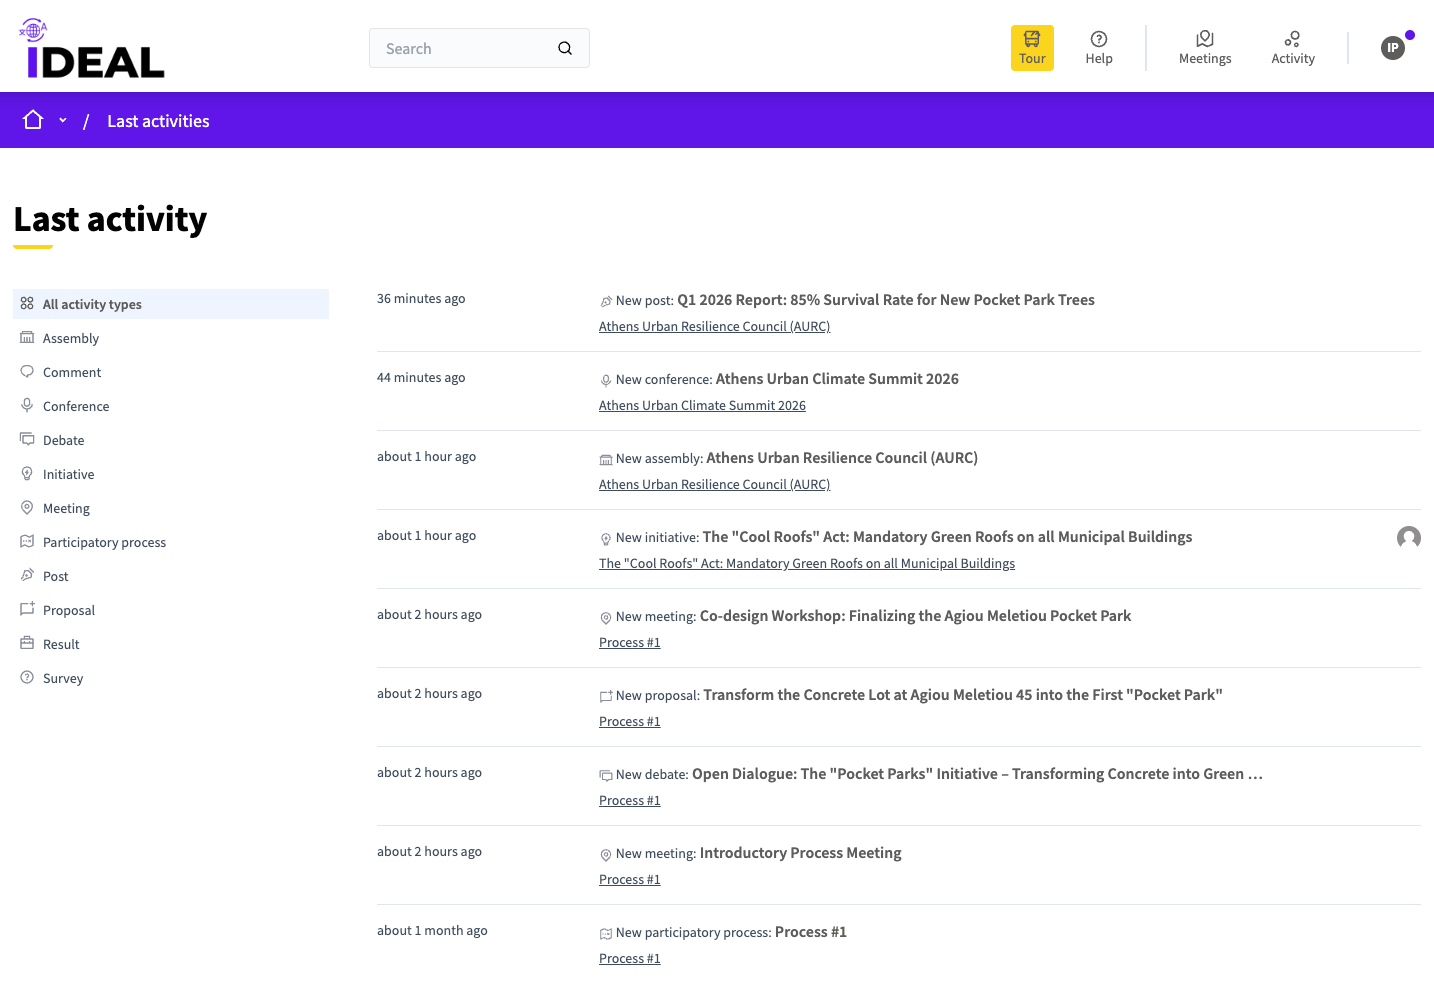Filter activity by Proposal type
The image size is (1434, 994).
69,610
